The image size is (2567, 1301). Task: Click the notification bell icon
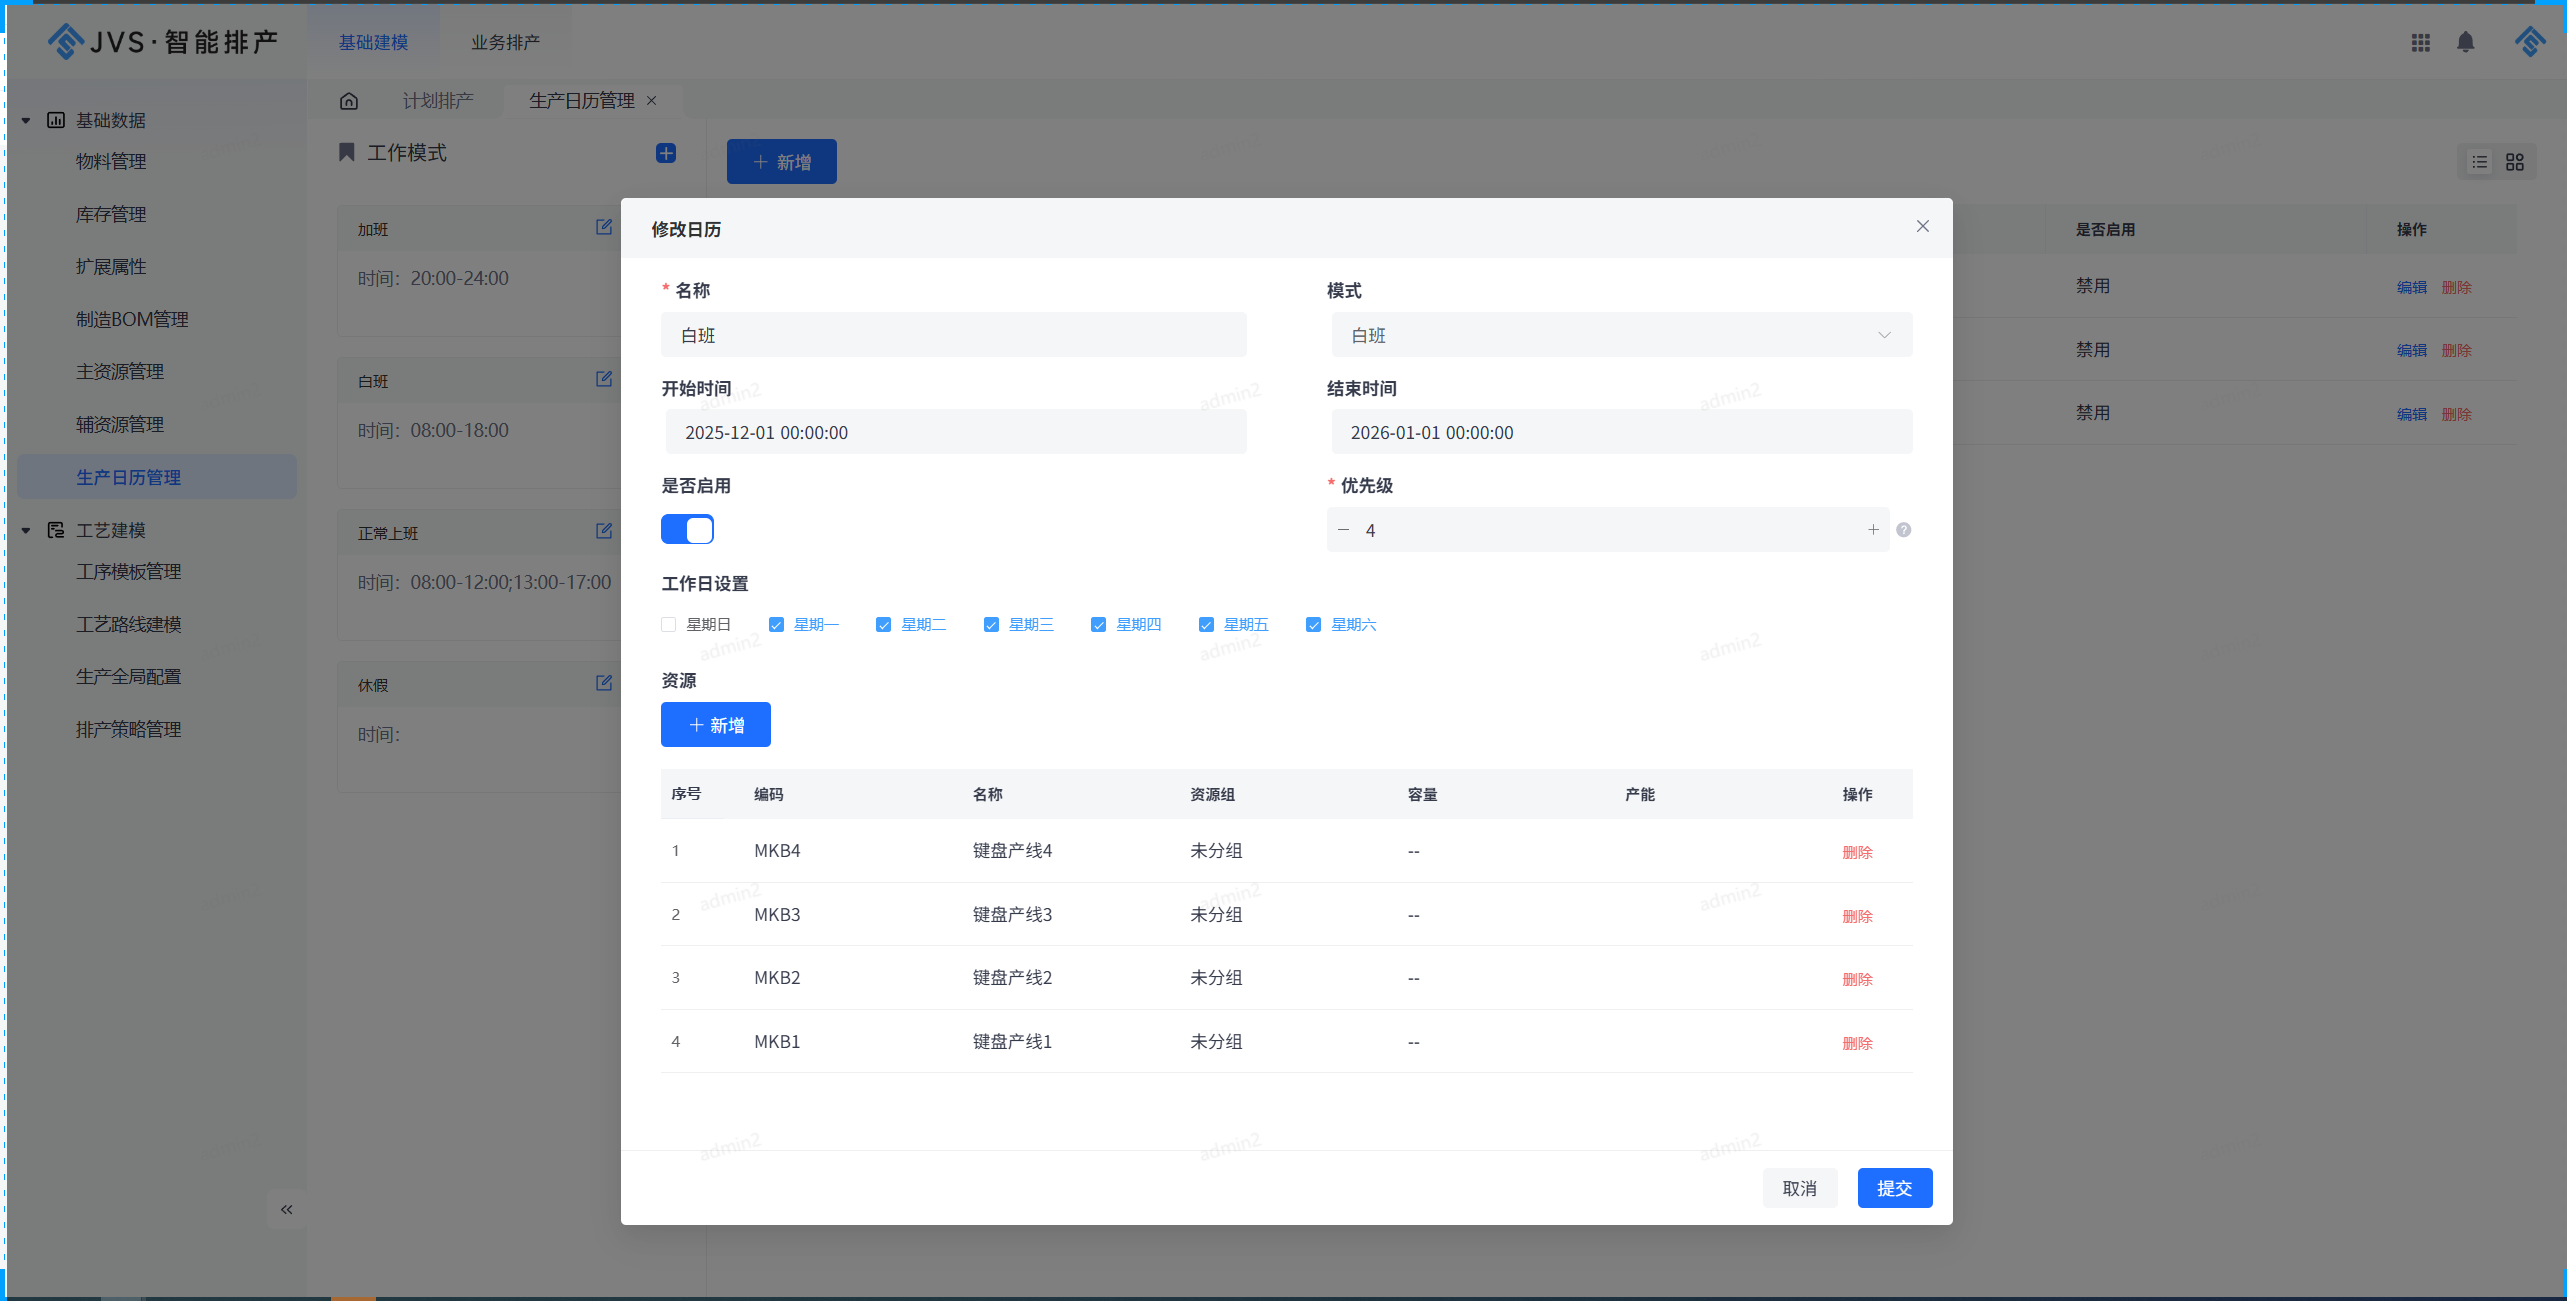2465,42
